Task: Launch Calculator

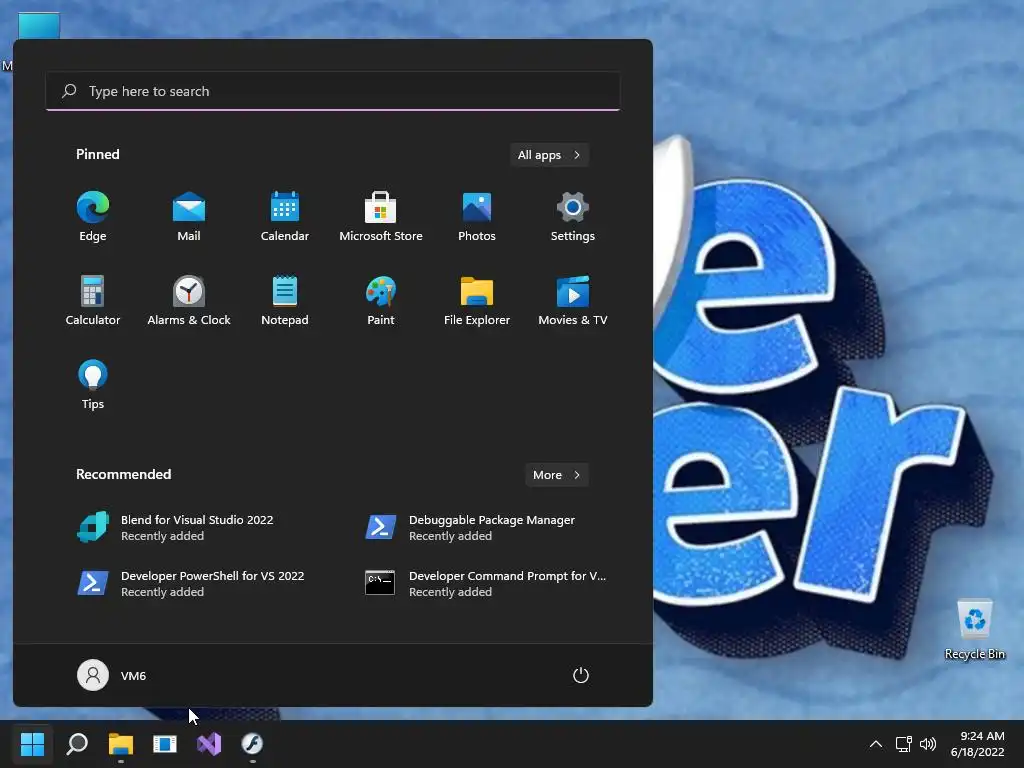Action: pos(93,300)
